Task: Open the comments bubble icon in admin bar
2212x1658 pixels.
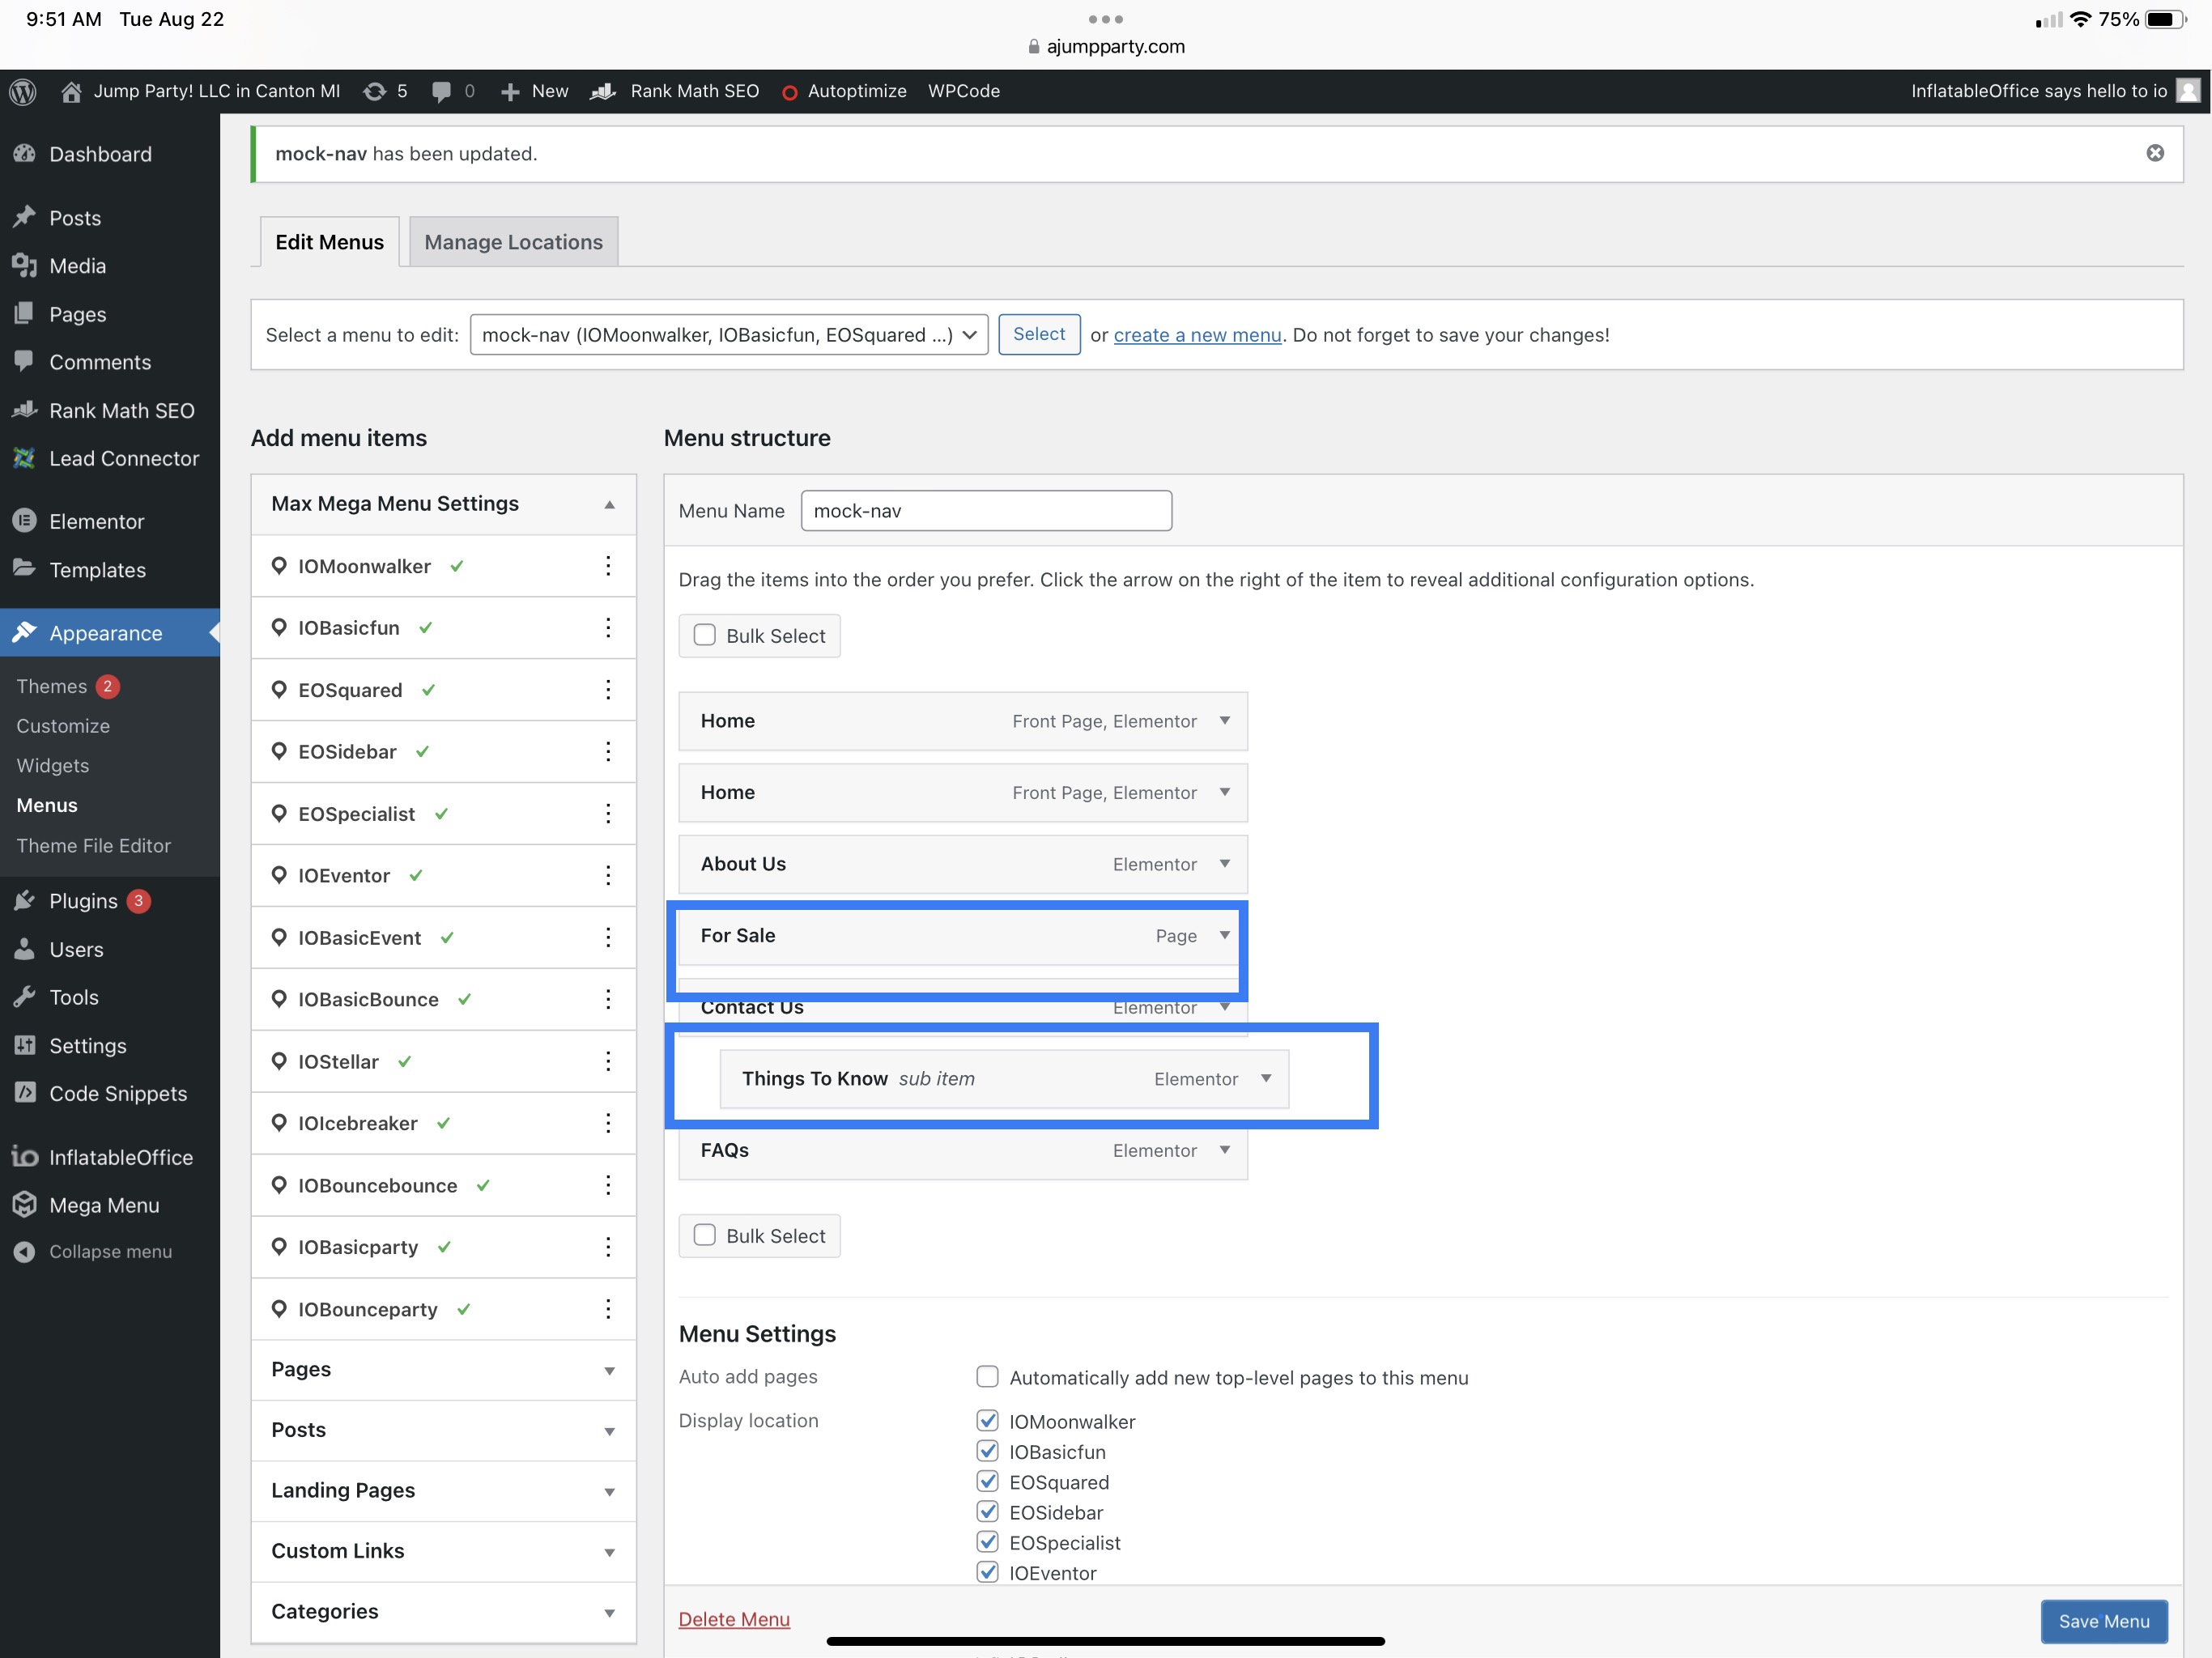Action: coord(441,91)
